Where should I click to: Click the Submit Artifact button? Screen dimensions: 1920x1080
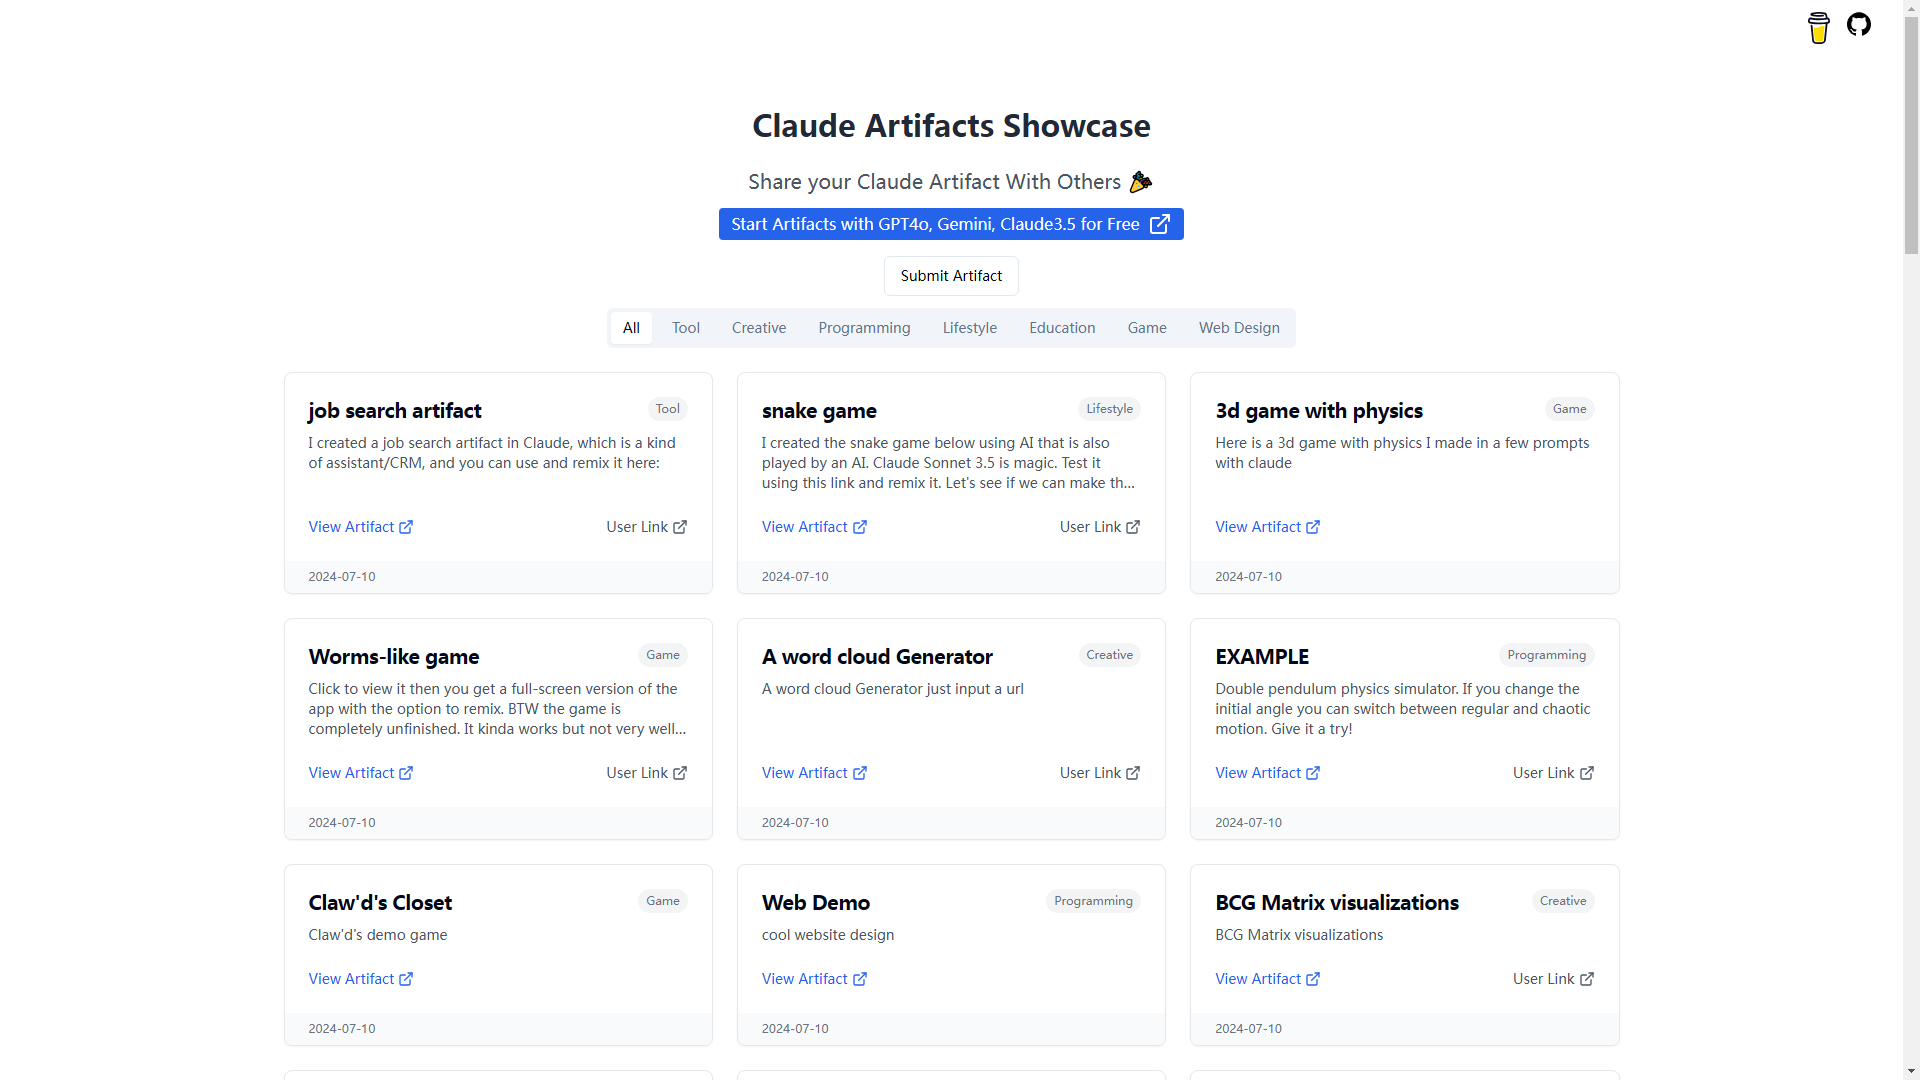click(951, 276)
